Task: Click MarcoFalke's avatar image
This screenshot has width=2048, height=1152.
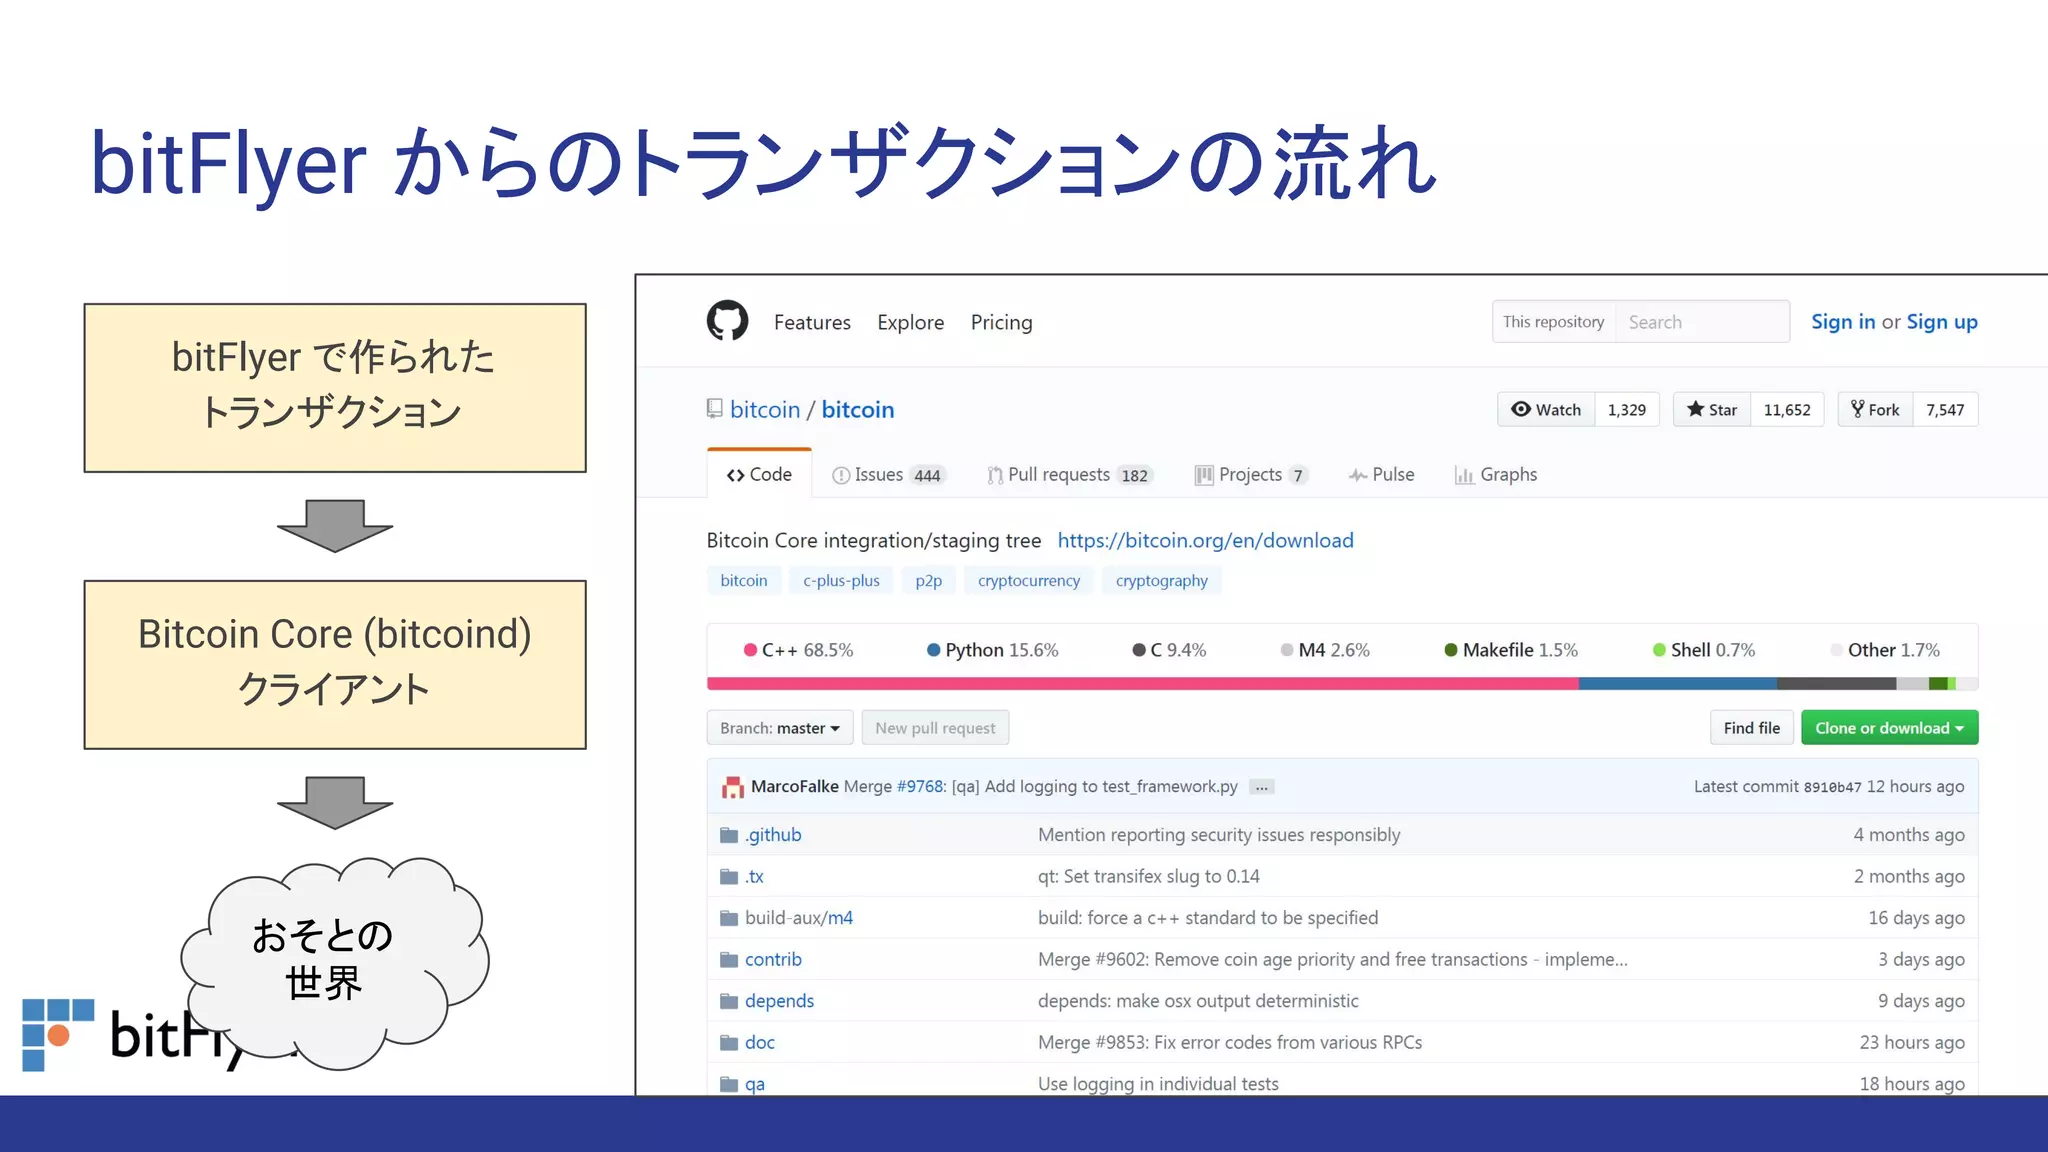Action: click(x=733, y=787)
